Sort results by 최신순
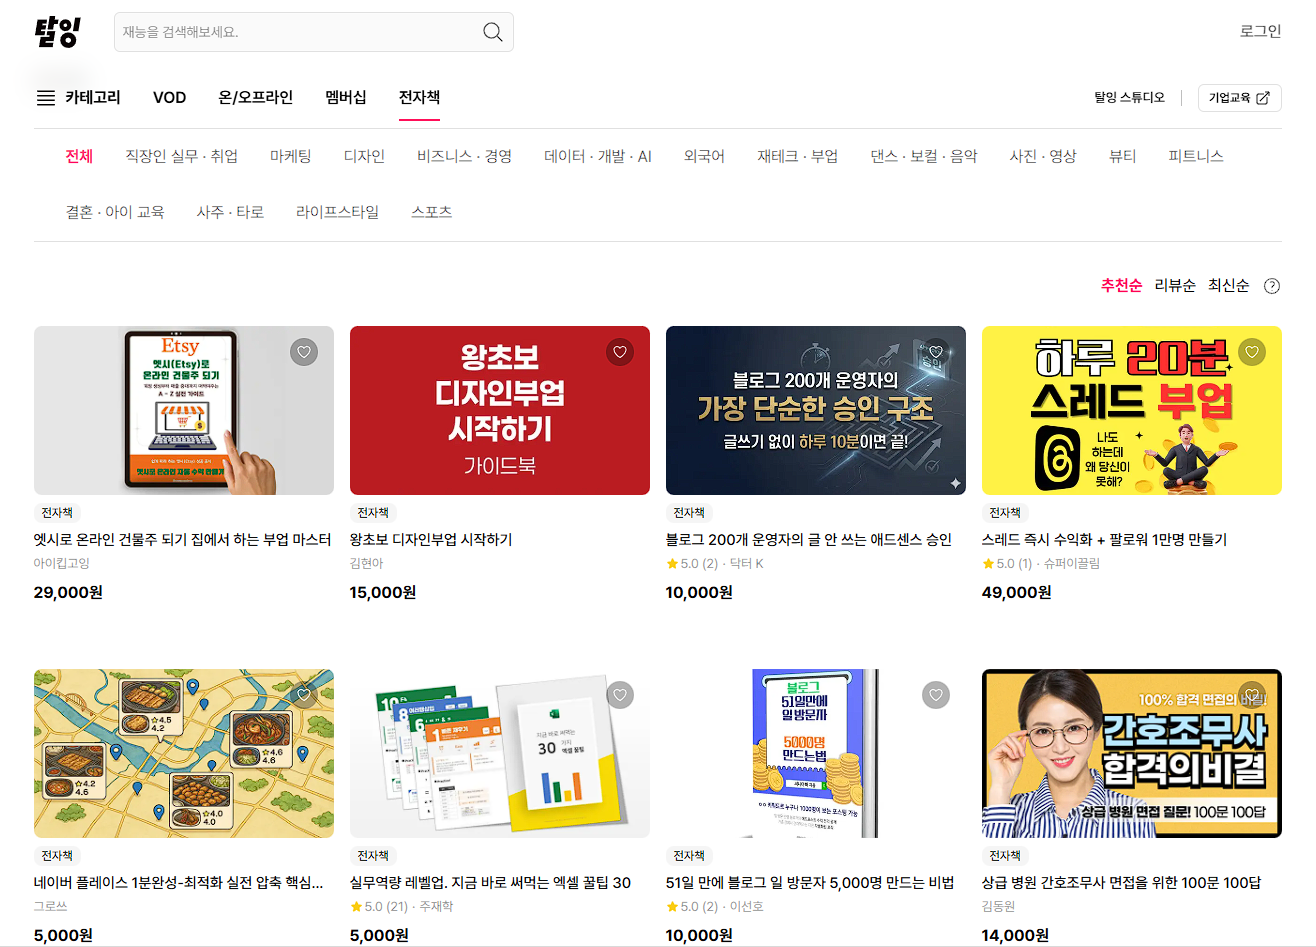This screenshot has height=947, width=1316. [1228, 285]
